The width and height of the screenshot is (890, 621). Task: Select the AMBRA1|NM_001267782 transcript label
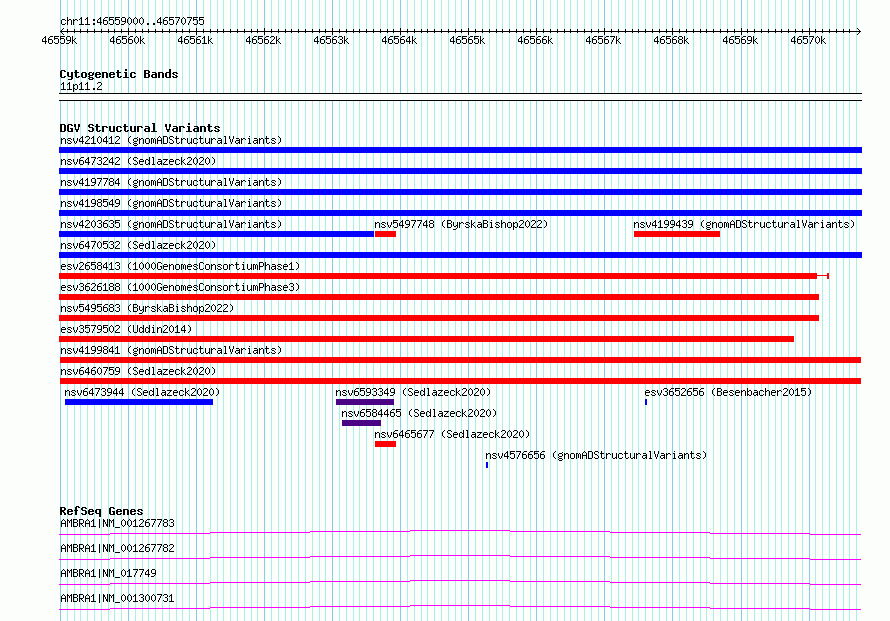coord(117,548)
